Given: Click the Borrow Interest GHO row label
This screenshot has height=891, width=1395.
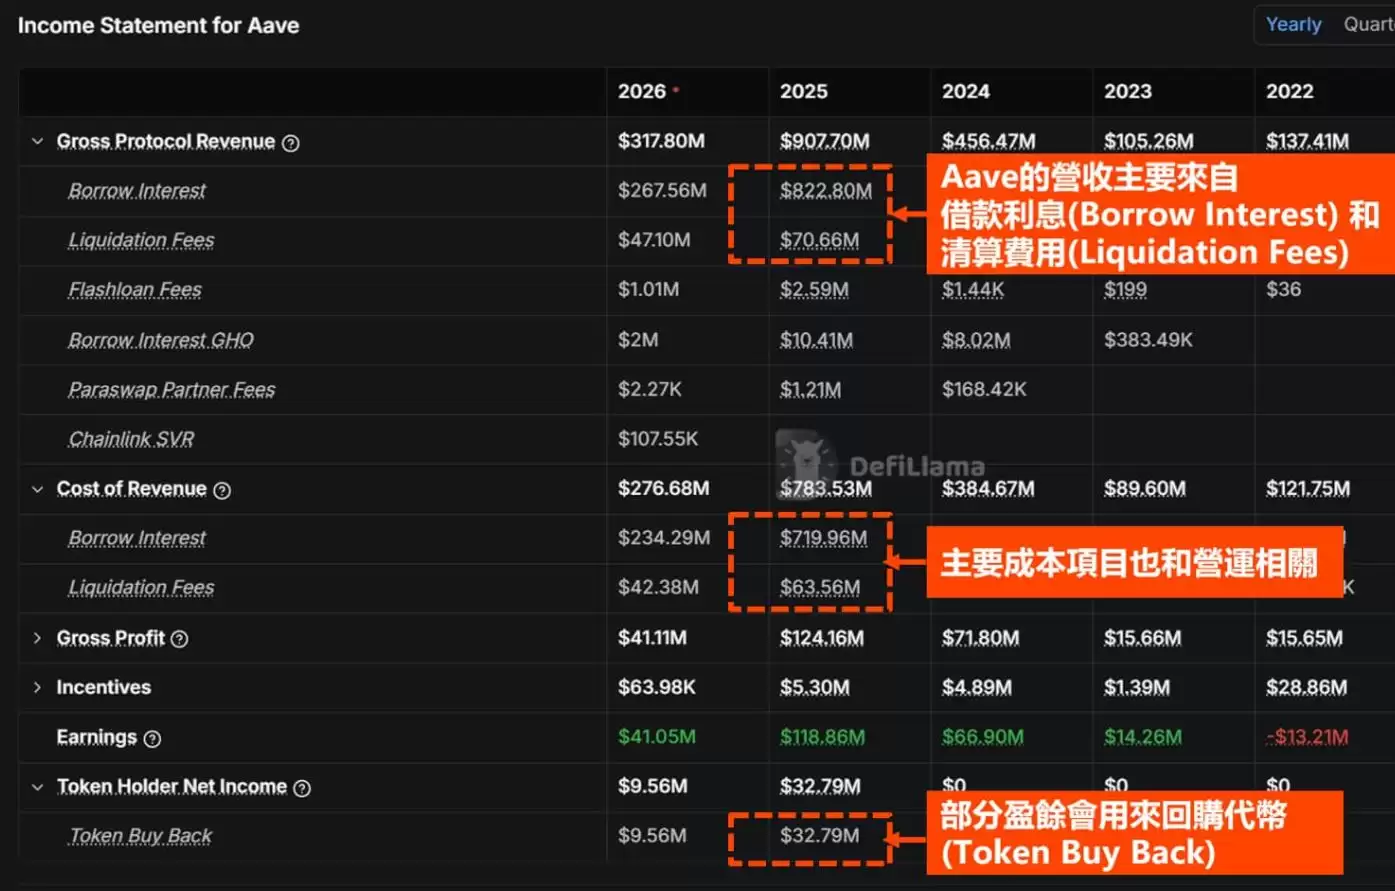Looking at the screenshot, I should click(161, 340).
